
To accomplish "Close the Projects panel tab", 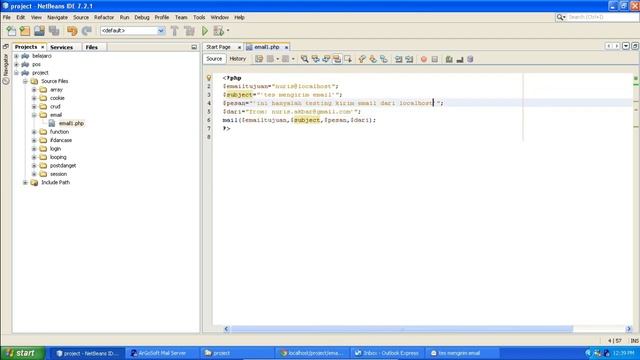I will point(42,47).
